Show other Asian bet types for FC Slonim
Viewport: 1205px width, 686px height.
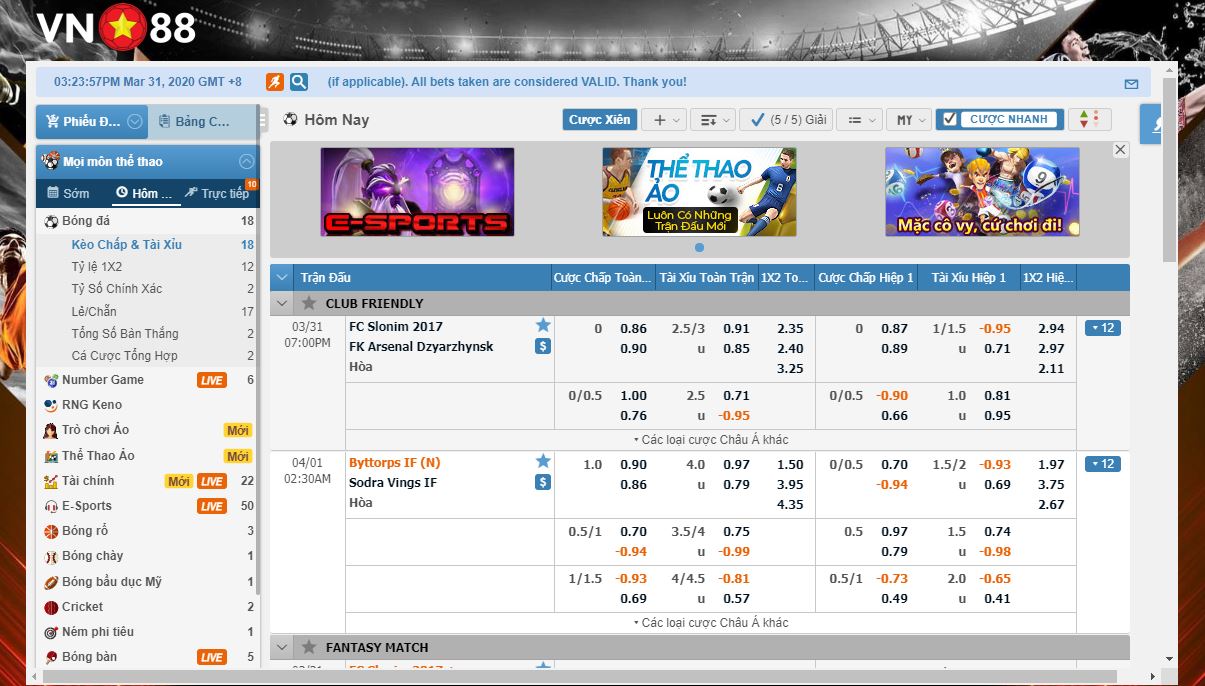(x=711, y=440)
